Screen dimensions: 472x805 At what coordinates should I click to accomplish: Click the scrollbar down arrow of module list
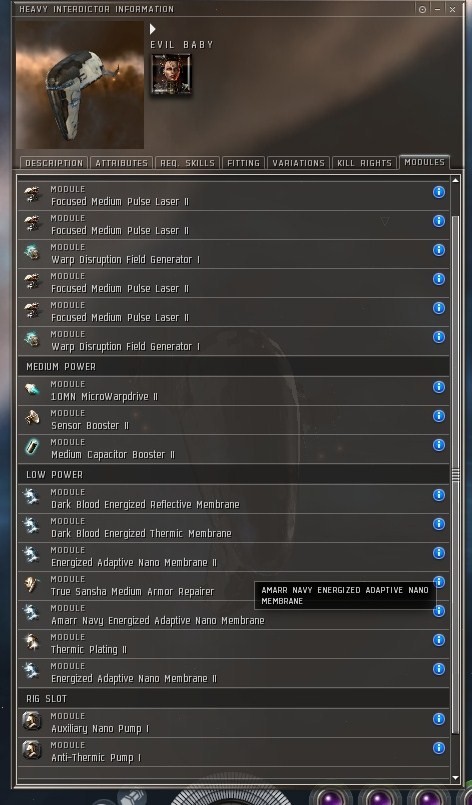(x=455, y=778)
